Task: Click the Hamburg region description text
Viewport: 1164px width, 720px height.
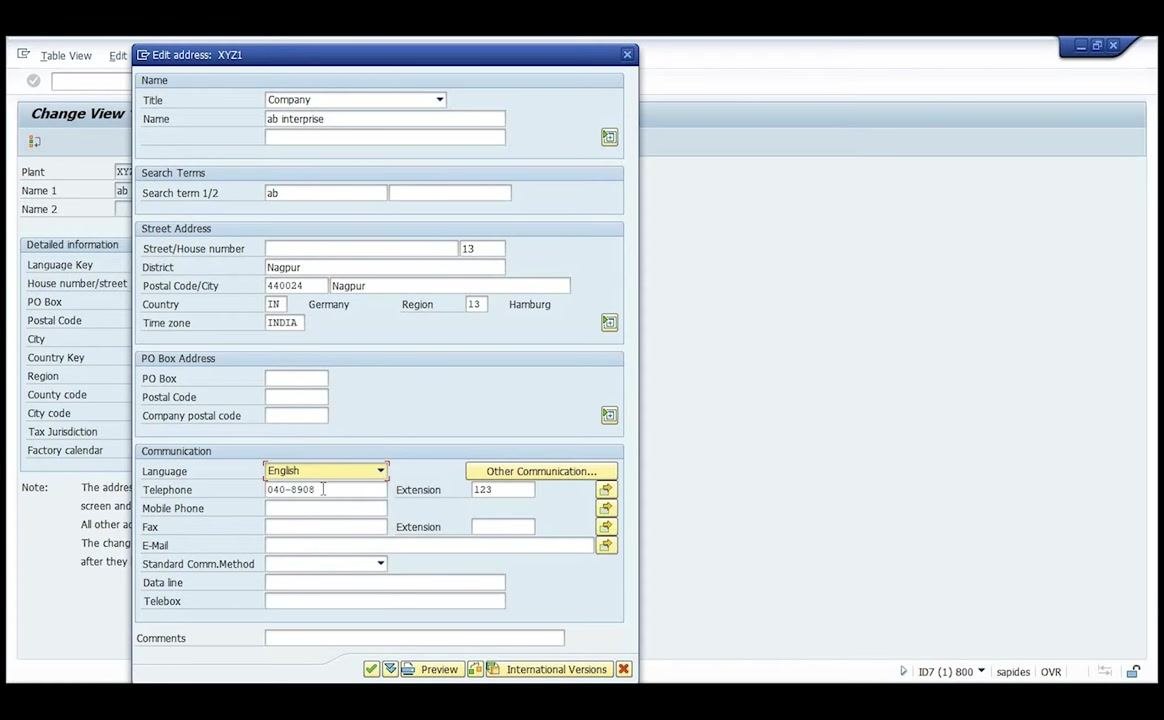Action: (x=529, y=304)
